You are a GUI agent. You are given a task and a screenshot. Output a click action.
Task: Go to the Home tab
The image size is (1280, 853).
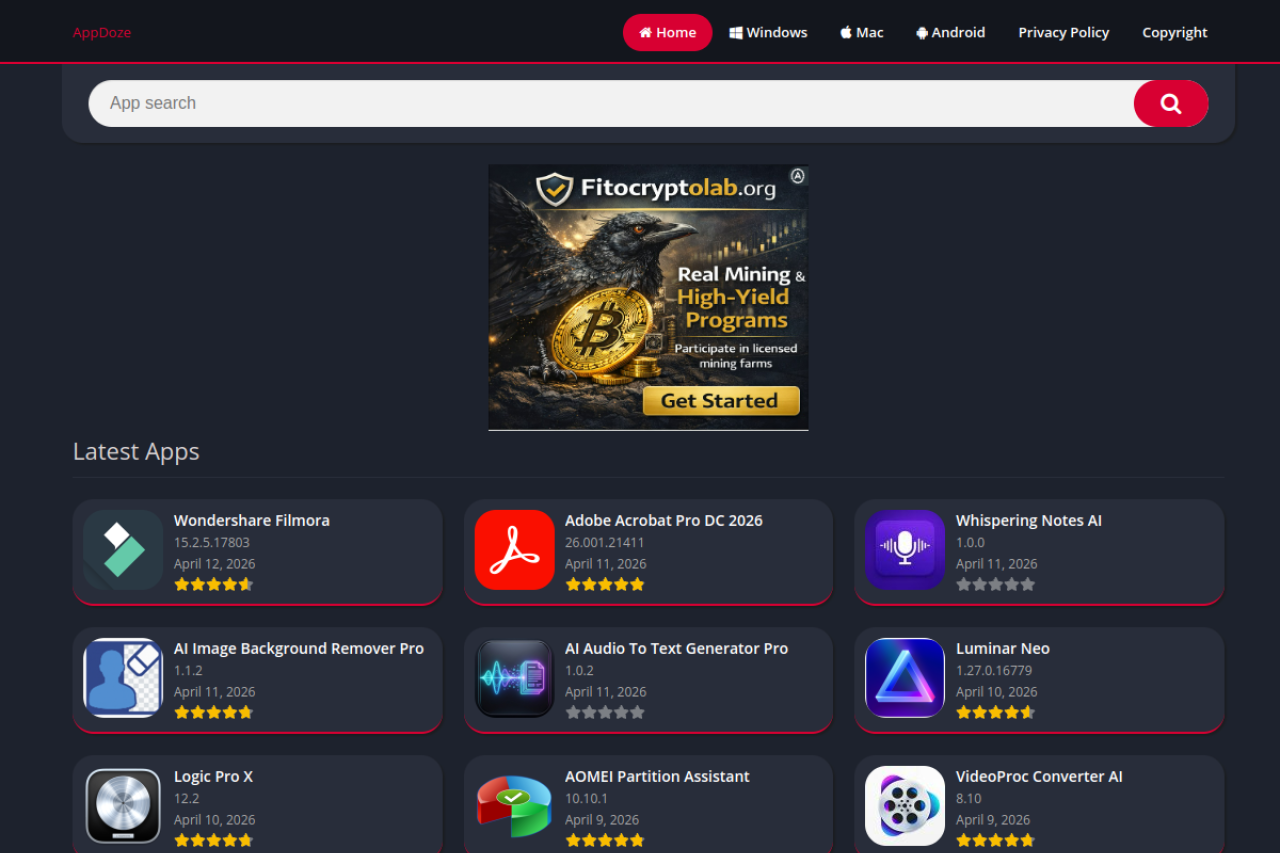point(667,32)
